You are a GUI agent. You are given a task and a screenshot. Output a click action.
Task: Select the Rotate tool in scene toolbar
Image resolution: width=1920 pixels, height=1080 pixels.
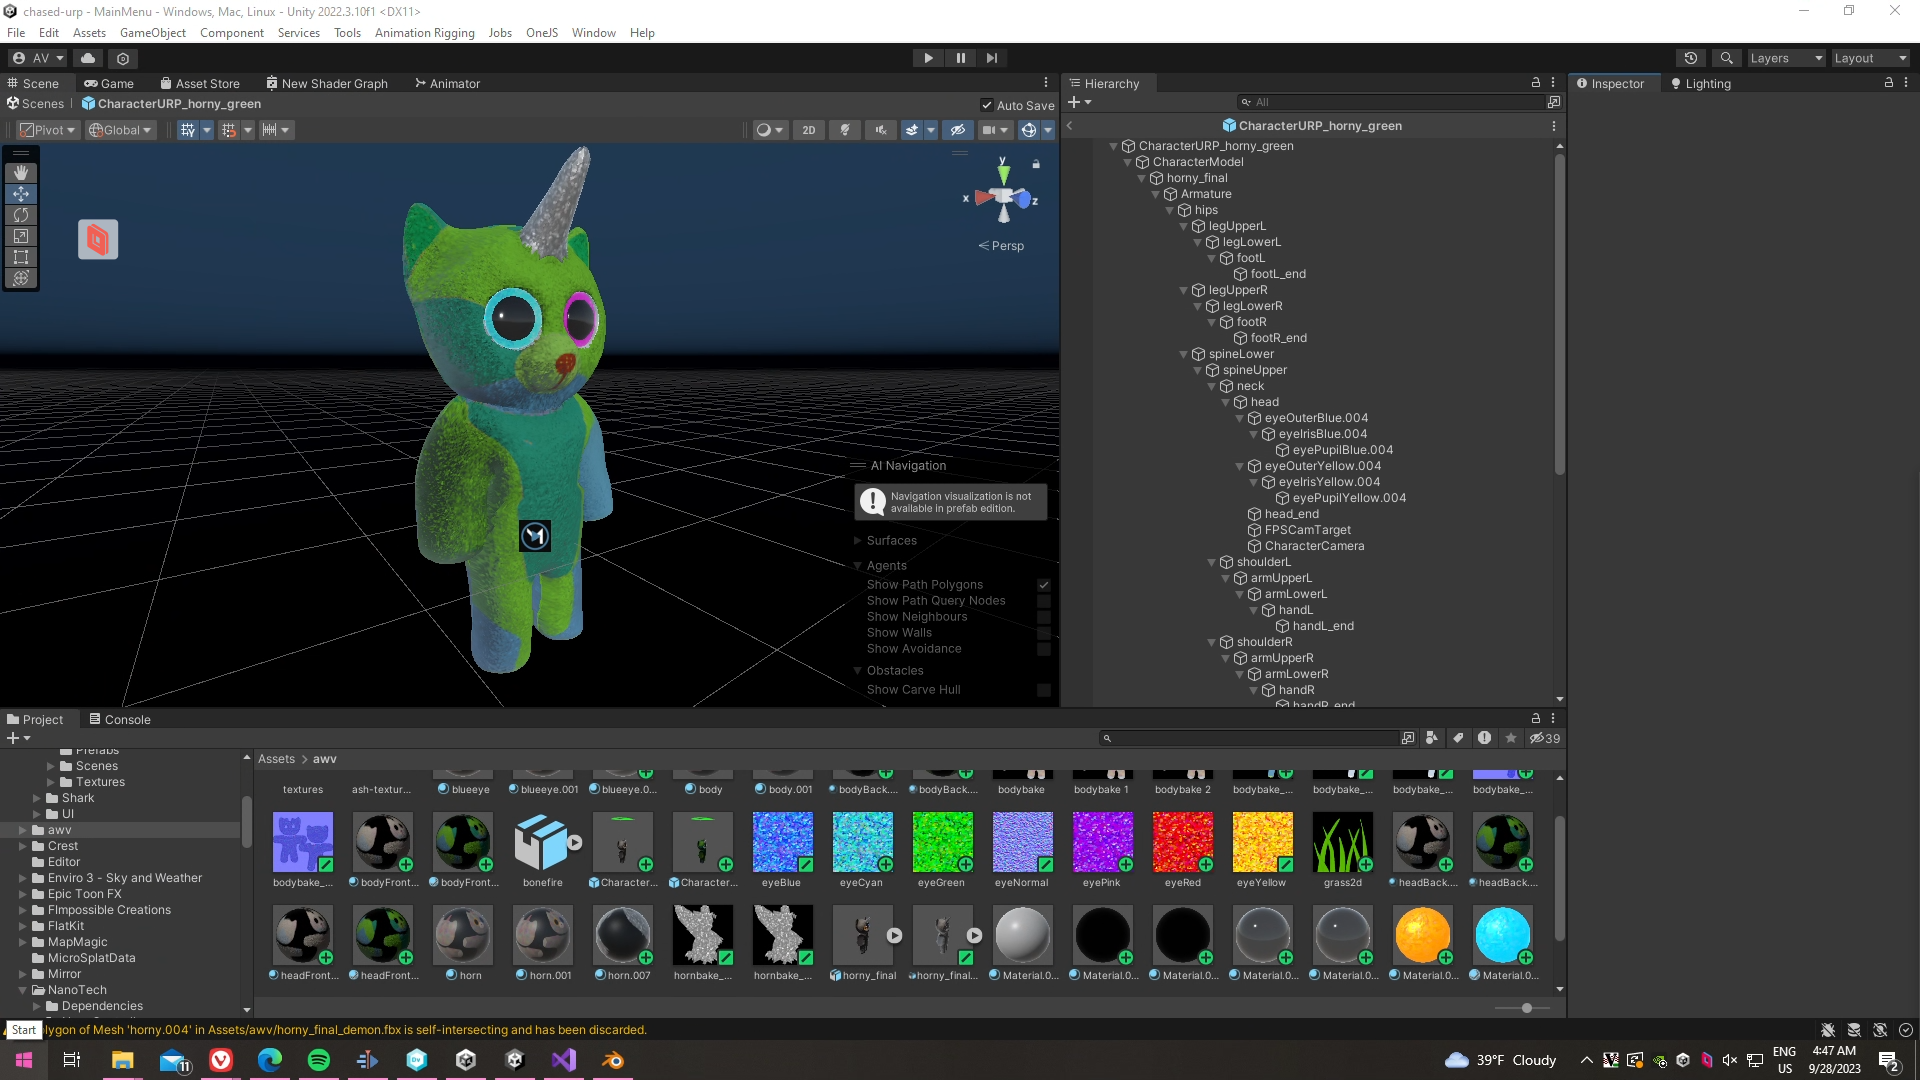pos(21,215)
